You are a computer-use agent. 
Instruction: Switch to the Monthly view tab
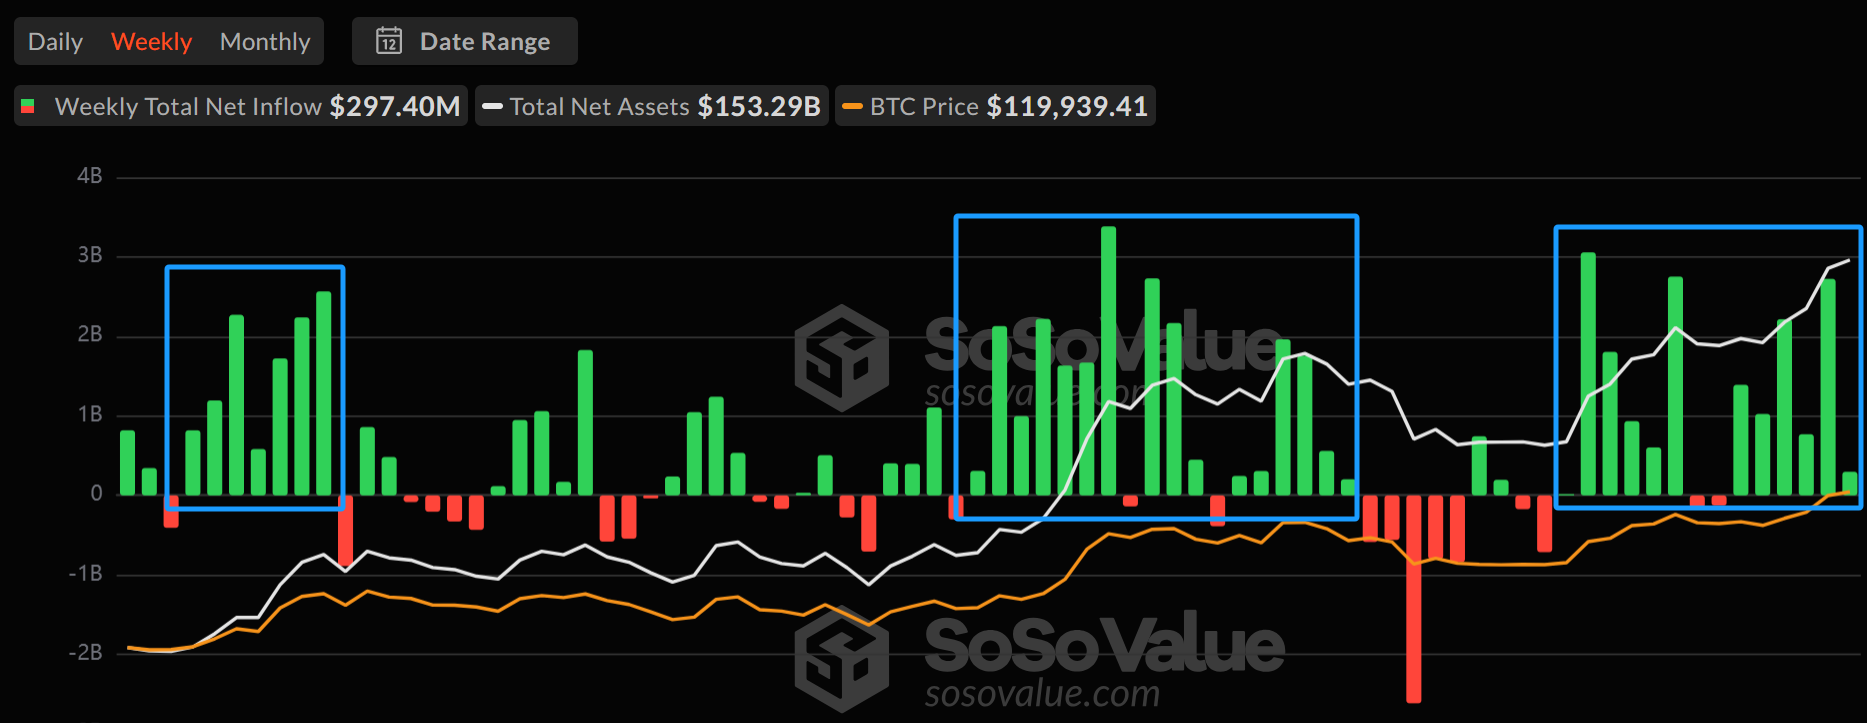(x=265, y=42)
